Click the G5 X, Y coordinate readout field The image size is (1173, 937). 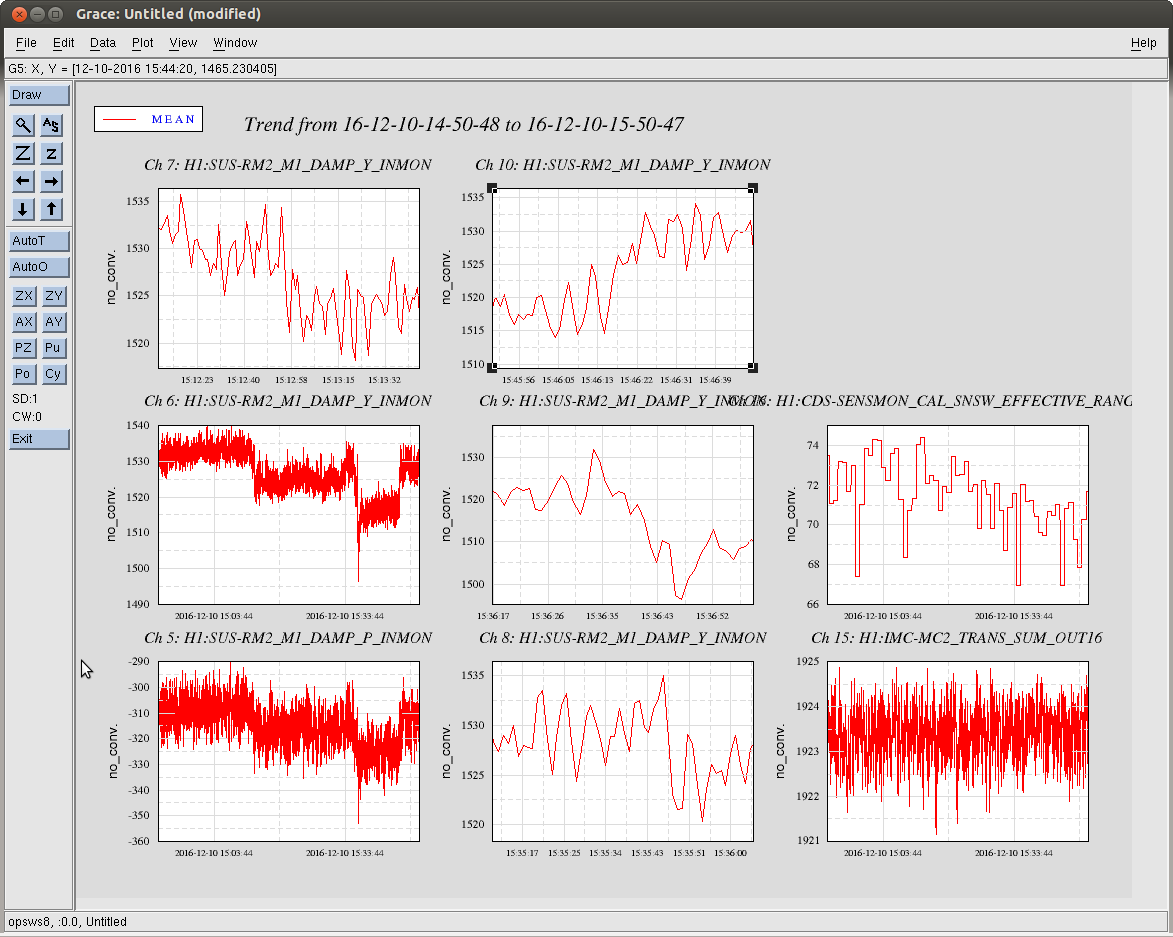586,69
